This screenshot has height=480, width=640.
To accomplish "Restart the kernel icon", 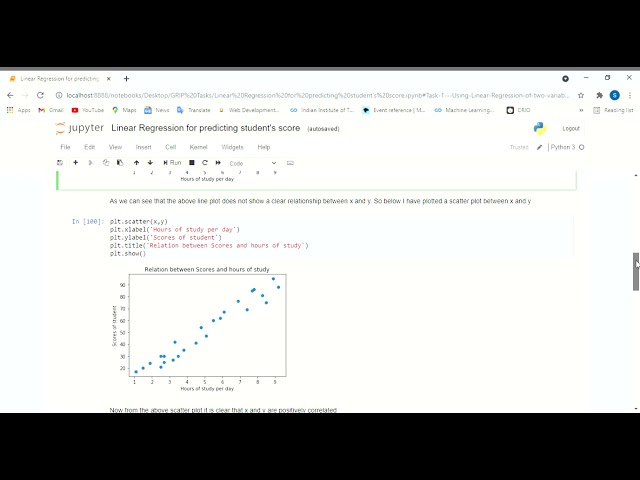I will 205,163.
